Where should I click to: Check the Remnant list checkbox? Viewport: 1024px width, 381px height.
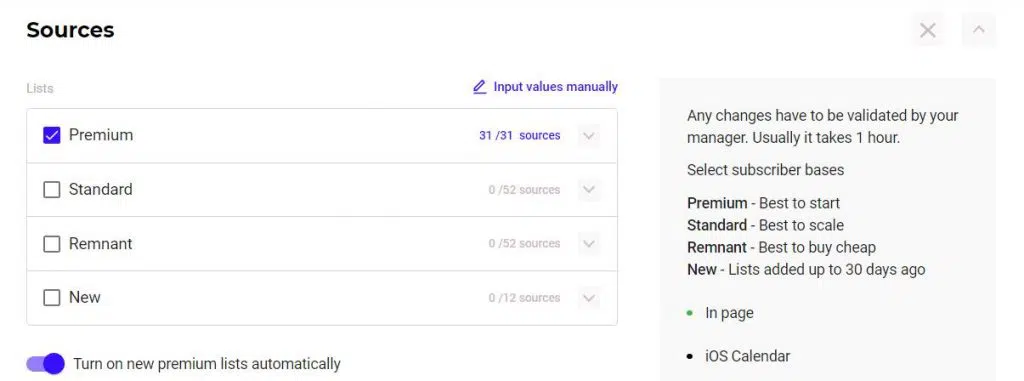(x=52, y=244)
